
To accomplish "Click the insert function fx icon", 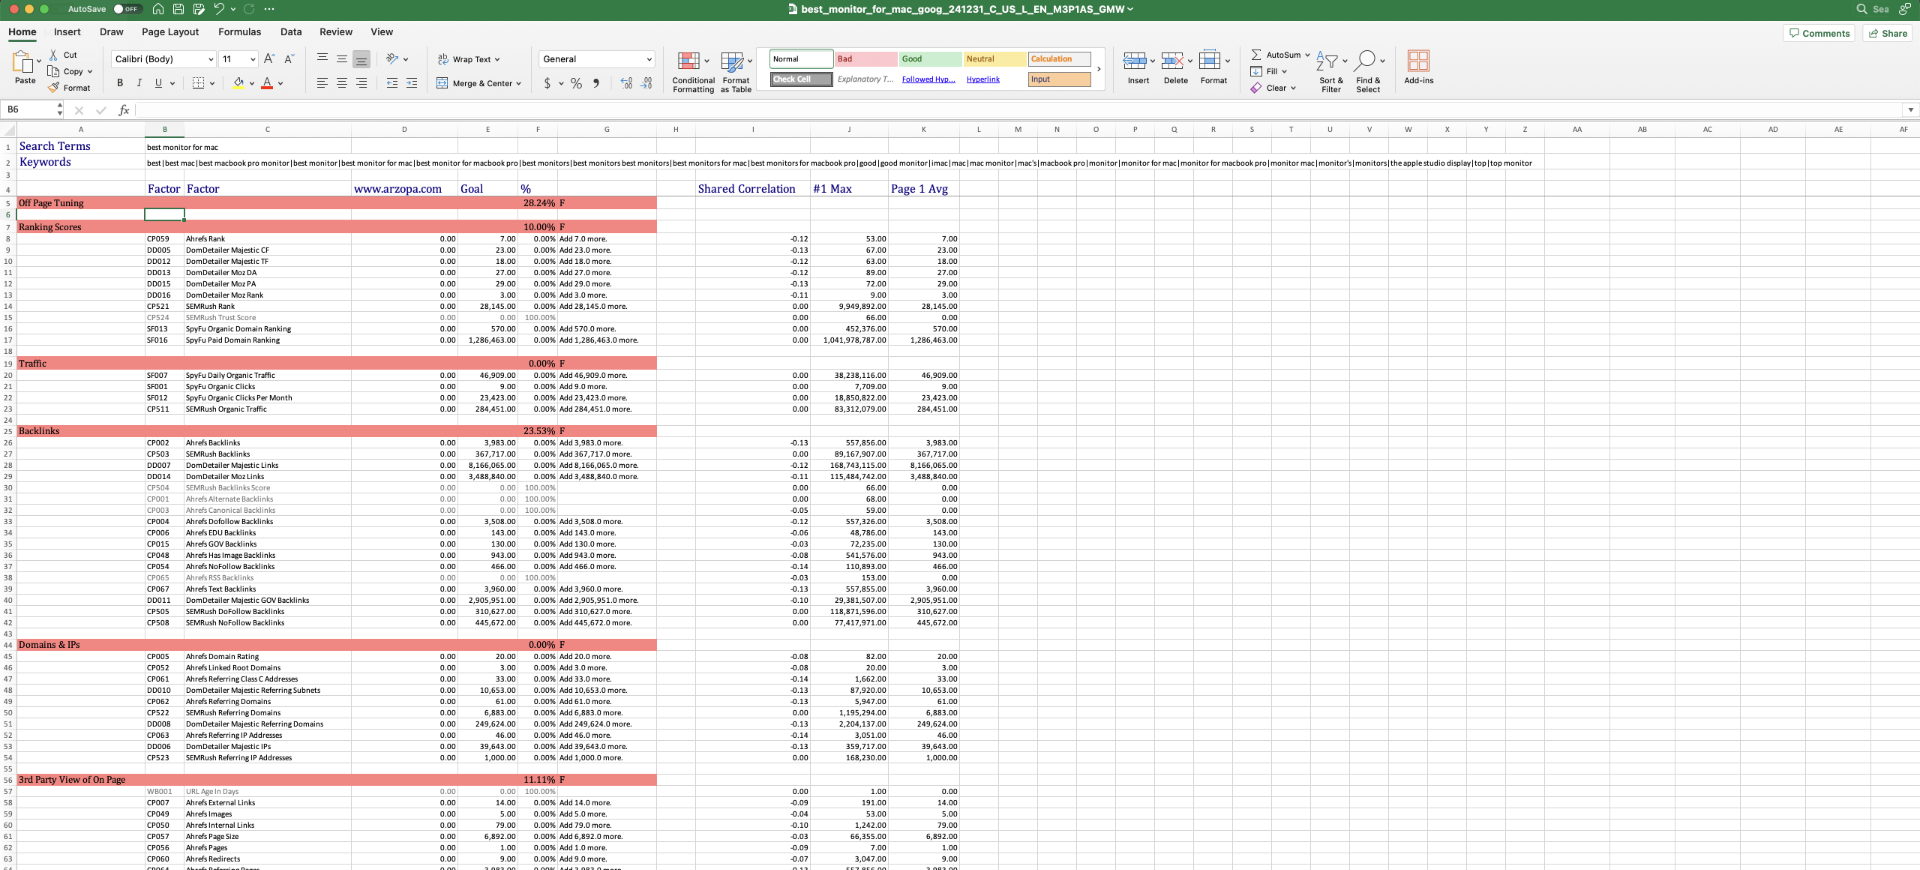I will [x=124, y=110].
